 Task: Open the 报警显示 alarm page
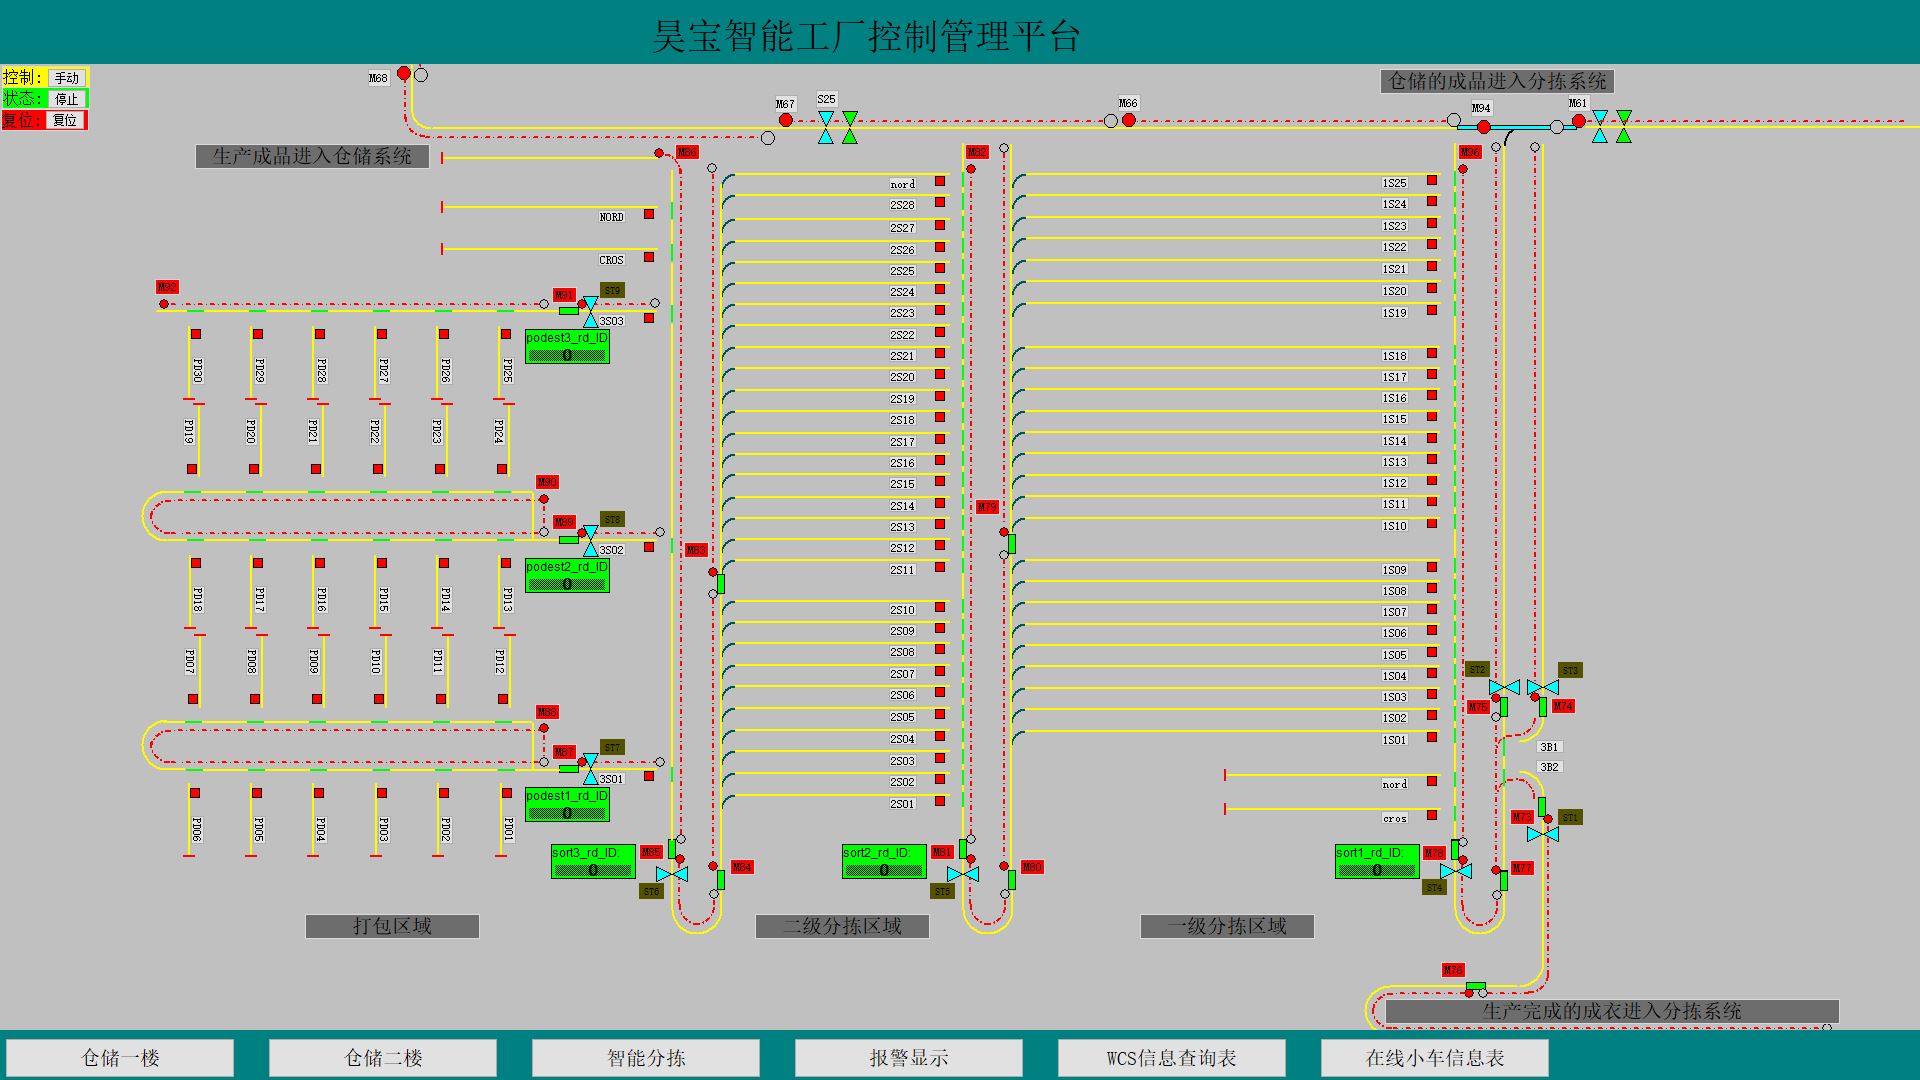click(909, 1058)
